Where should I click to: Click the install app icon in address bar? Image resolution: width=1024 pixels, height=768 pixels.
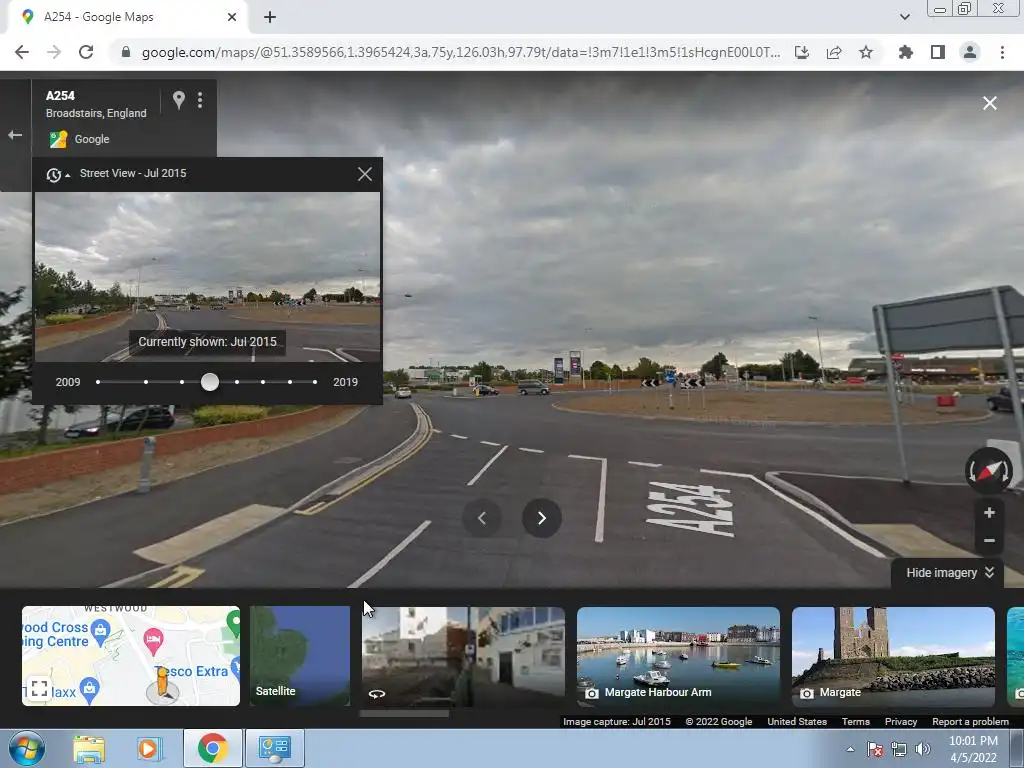tap(802, 52)
